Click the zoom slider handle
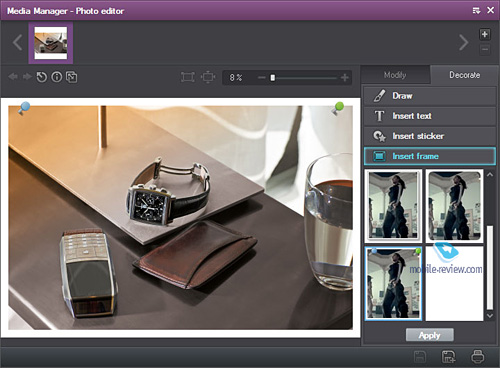This screenshot has width=500, height=368. coord(273,78)
